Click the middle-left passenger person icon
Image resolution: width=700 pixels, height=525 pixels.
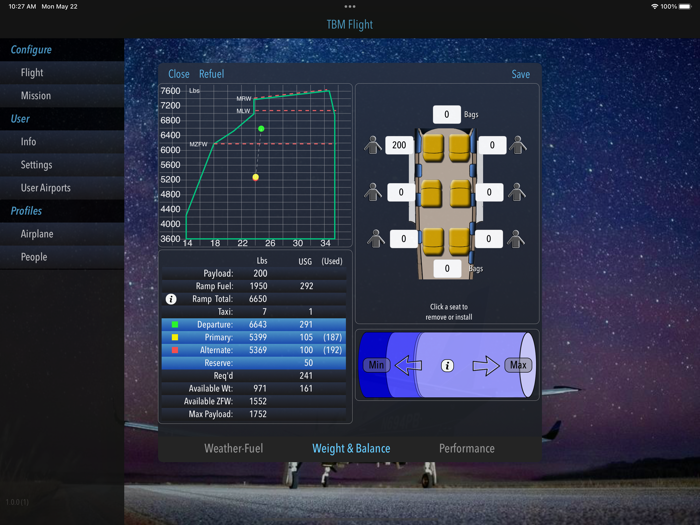pyautogui.click(x=373, y=192)
